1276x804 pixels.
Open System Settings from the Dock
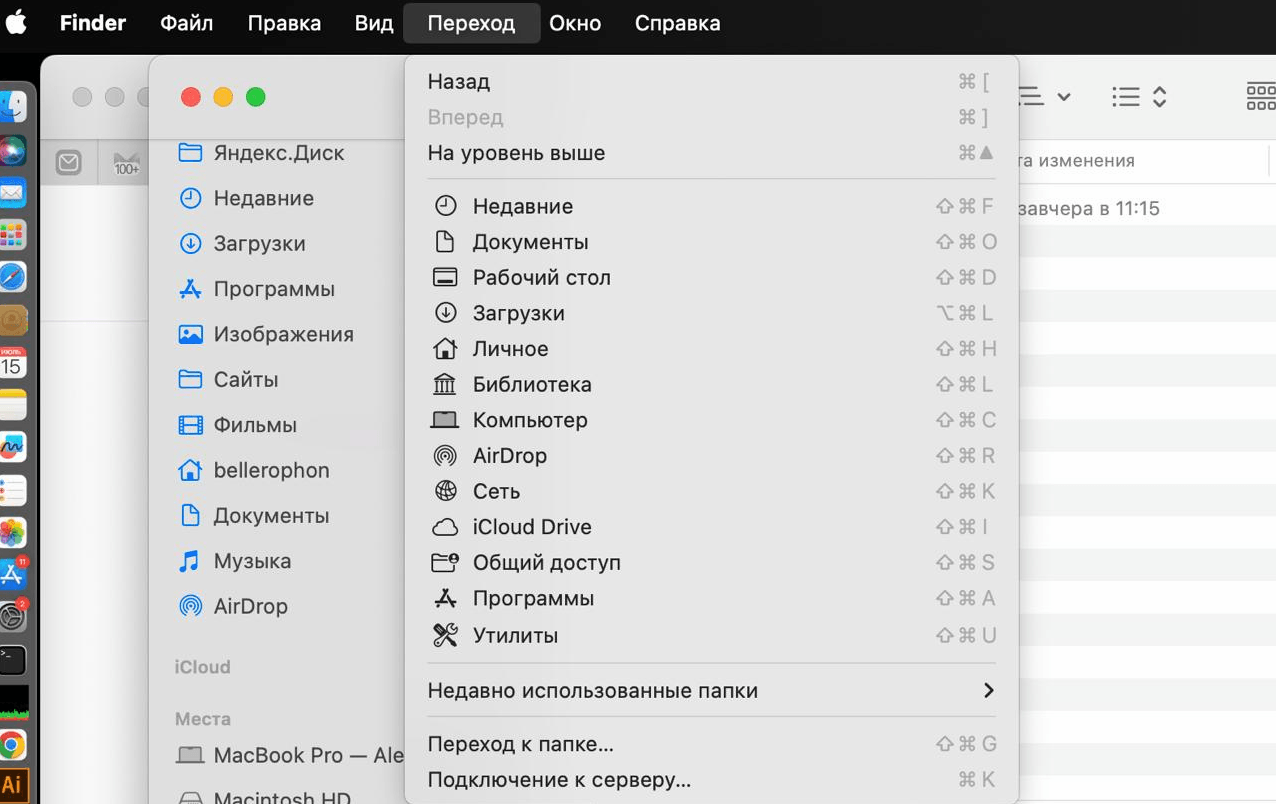tap(13, 617)
